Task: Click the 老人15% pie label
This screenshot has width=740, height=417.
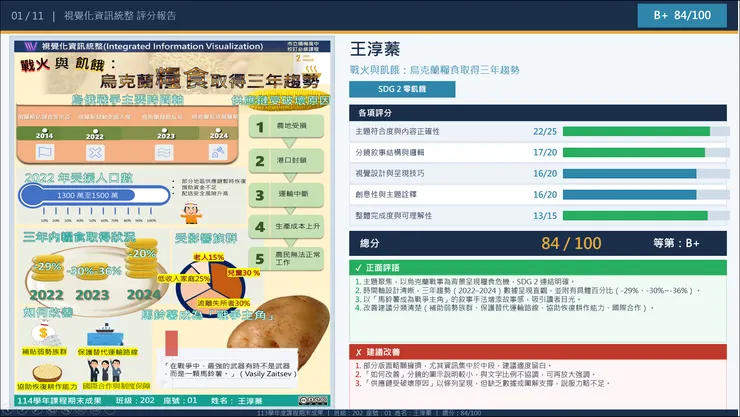Action: coord(209,257)
